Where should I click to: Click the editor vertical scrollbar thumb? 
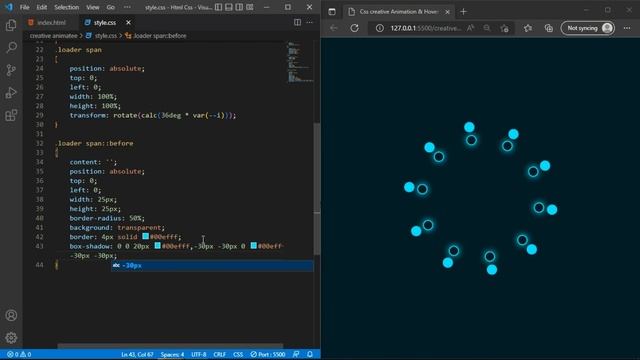(x=317, y=189)
